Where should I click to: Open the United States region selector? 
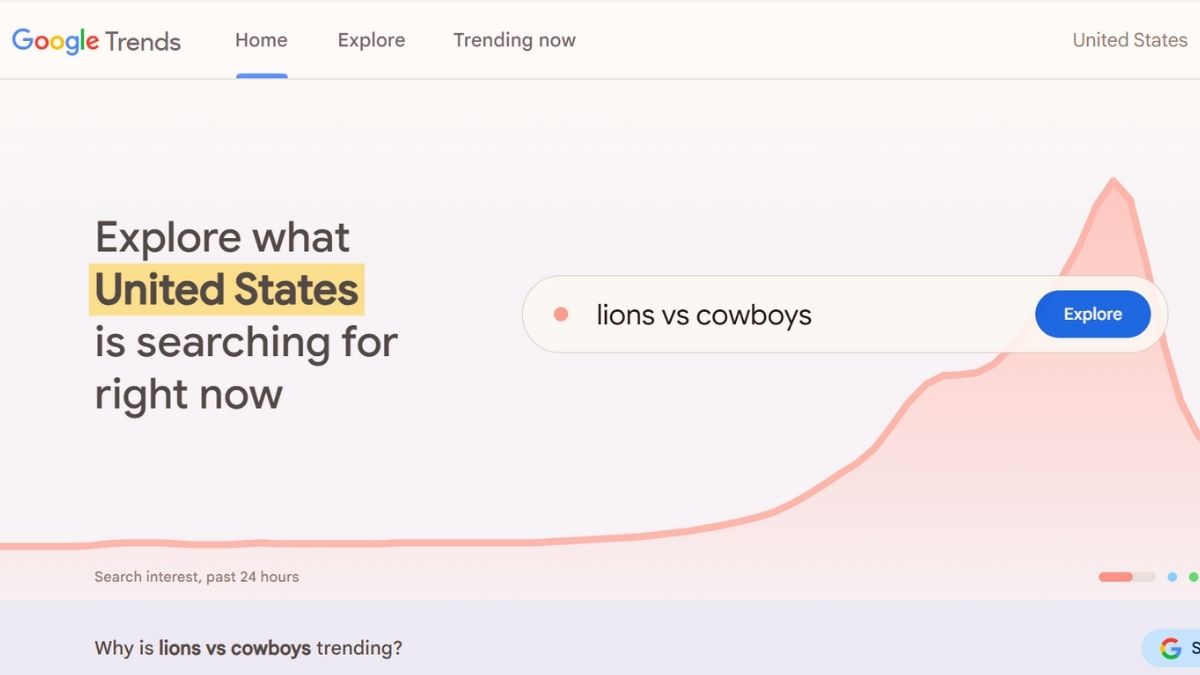pos(1129,40)
